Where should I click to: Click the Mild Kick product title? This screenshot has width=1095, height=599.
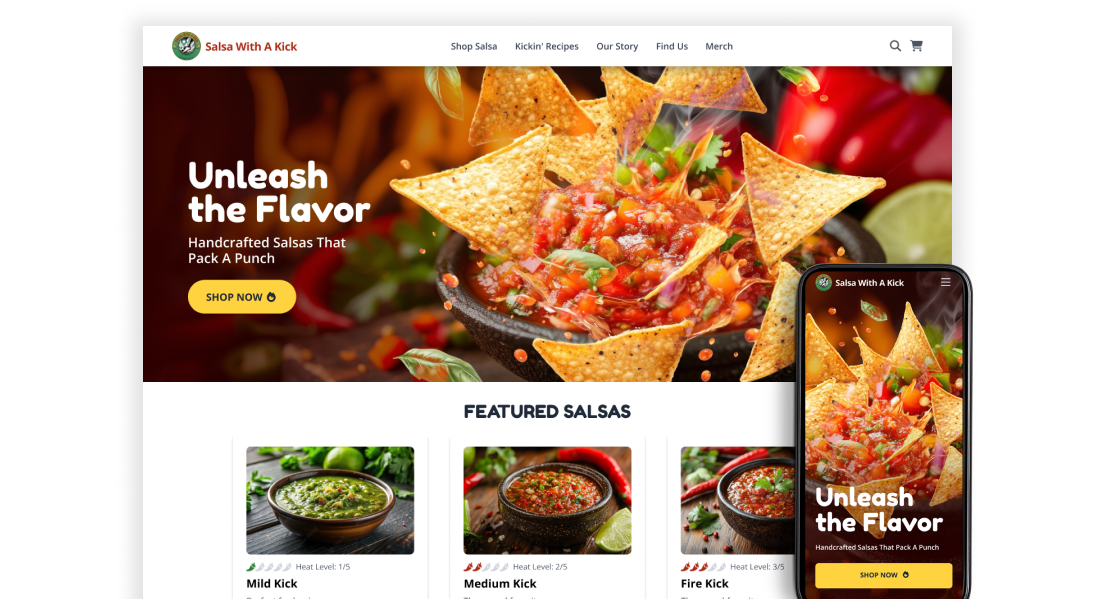(x=272, y=584)
